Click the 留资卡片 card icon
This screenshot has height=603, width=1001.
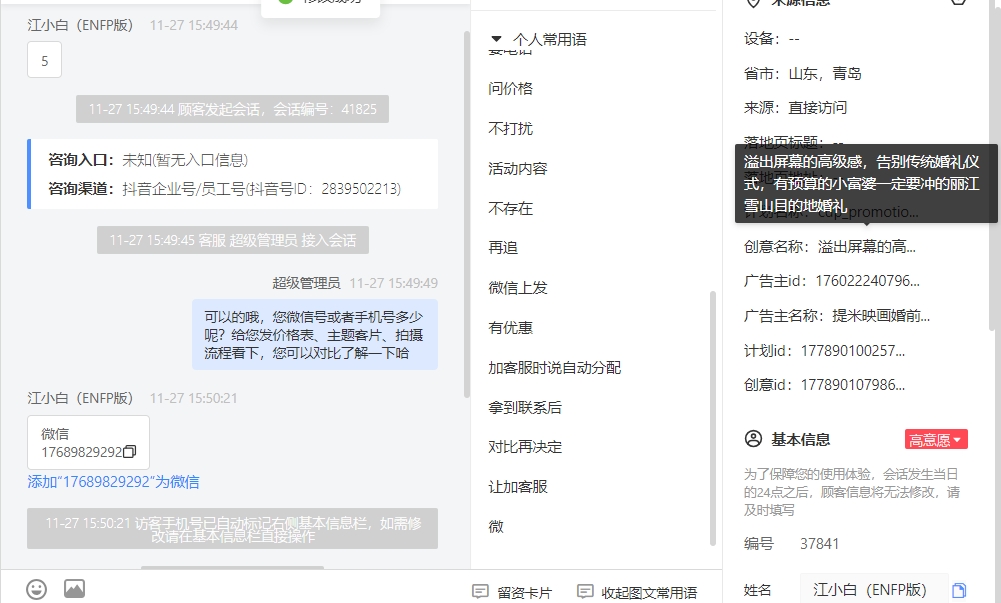click(480, 592)
